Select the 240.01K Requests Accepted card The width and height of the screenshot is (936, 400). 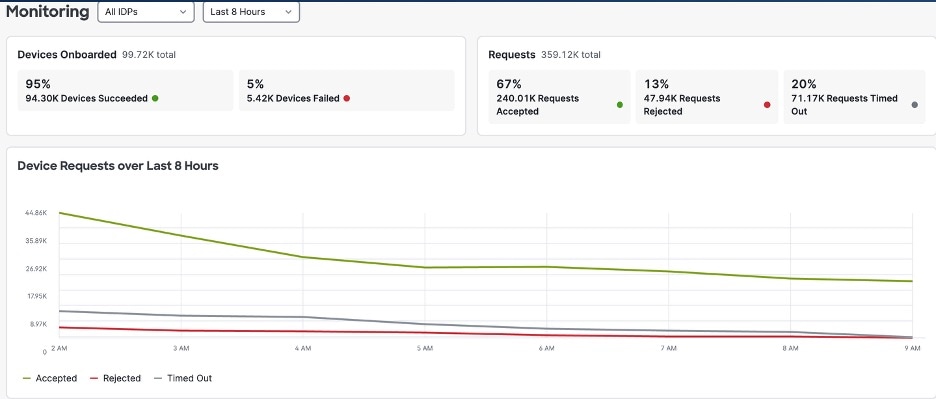(559, 97)
